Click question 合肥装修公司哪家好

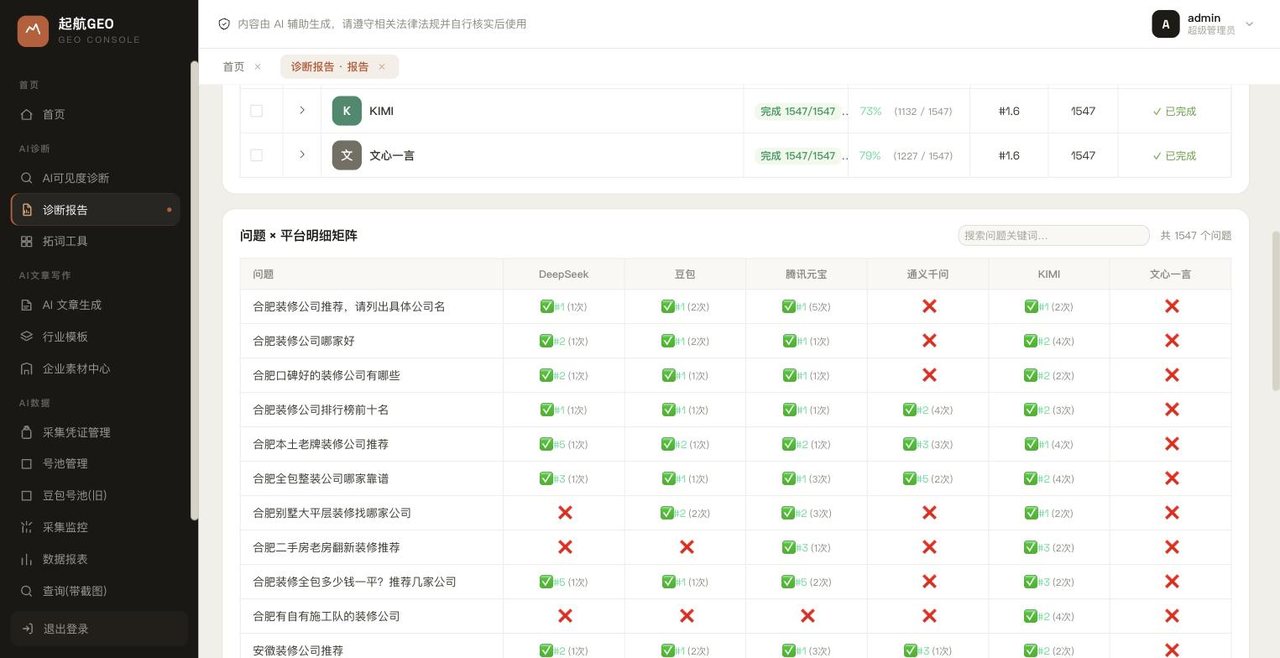pyautogui.click(x=304, y=341)
